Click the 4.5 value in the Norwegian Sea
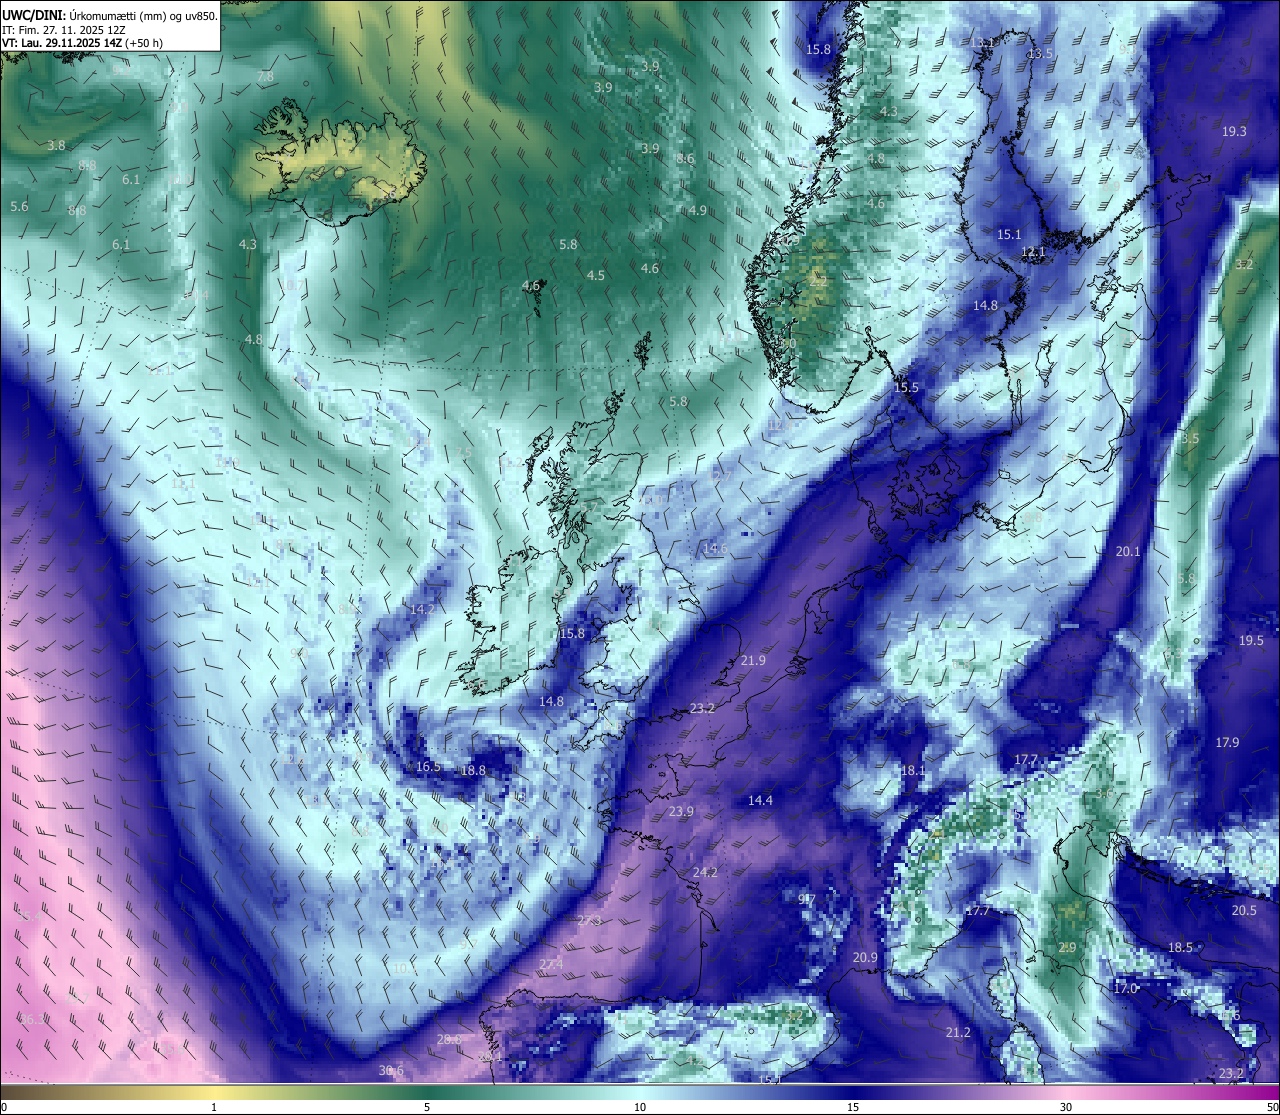Viewport: 1280px width, 1115px height. [x=595, y=275]
